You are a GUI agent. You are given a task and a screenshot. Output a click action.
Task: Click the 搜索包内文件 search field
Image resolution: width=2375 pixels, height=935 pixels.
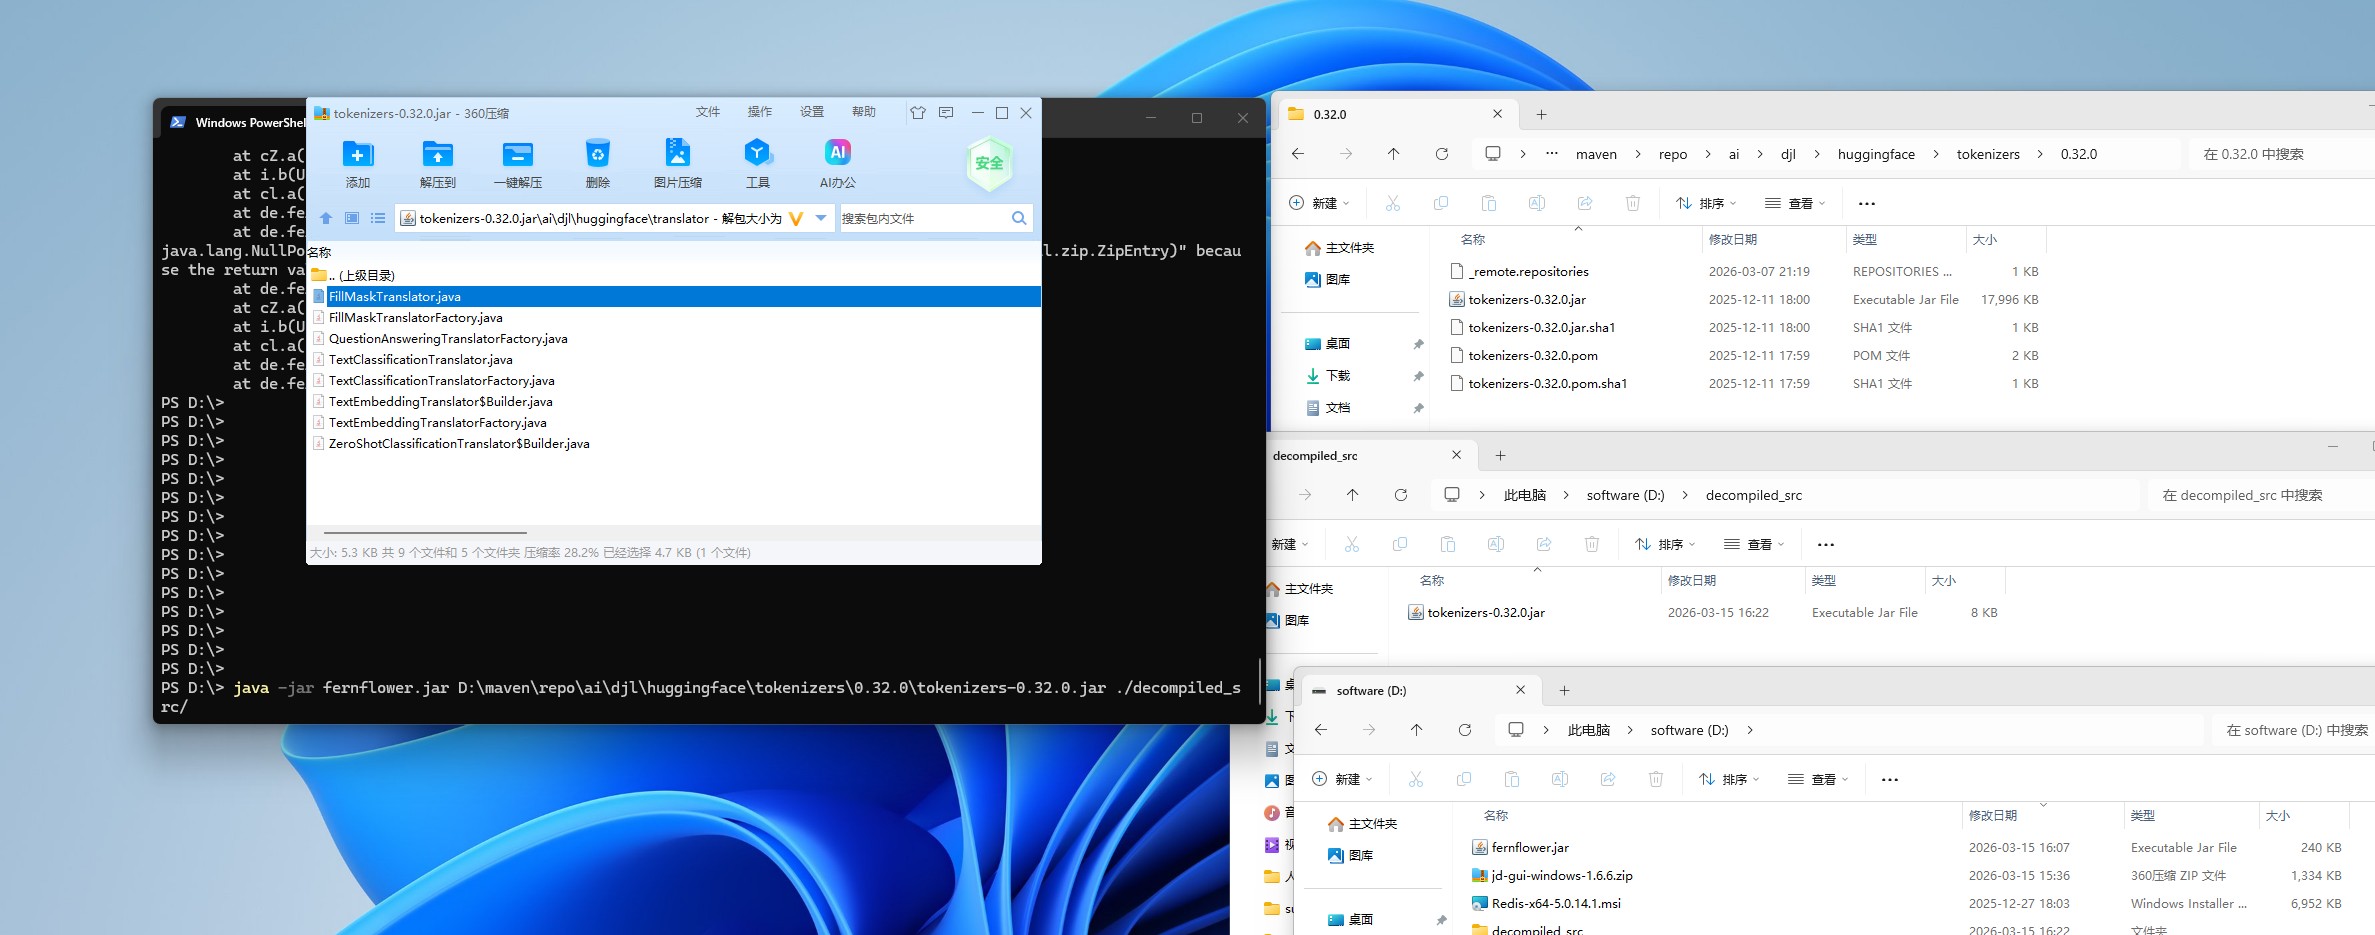click(920, 218)
